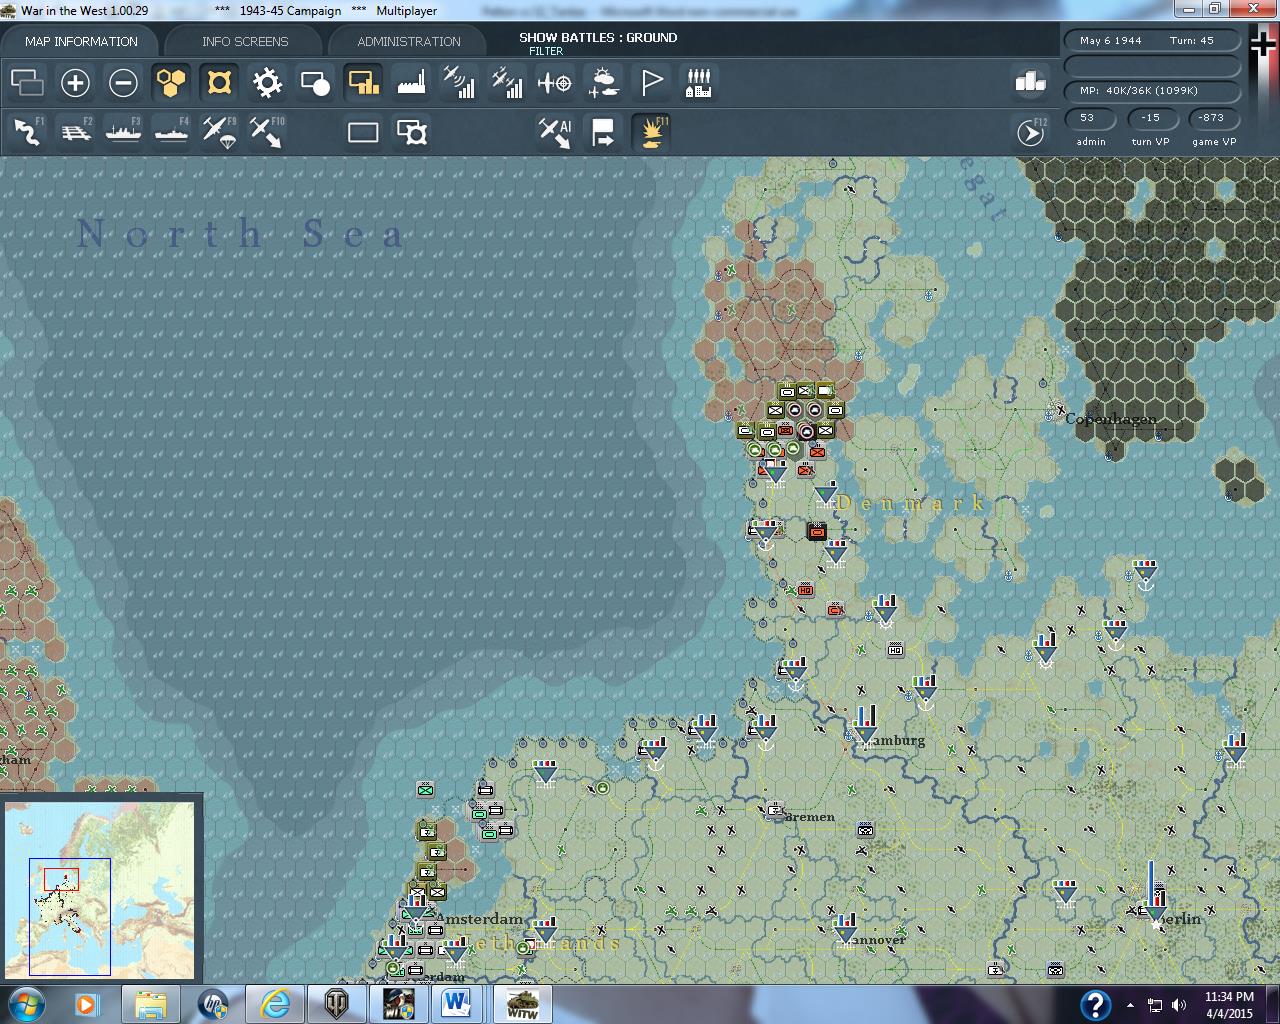Image resolution: width=1280 pixels, height=1024 pixels.
Task: Click the overlapping windows icon in toolbar
Action: point(27,82)
